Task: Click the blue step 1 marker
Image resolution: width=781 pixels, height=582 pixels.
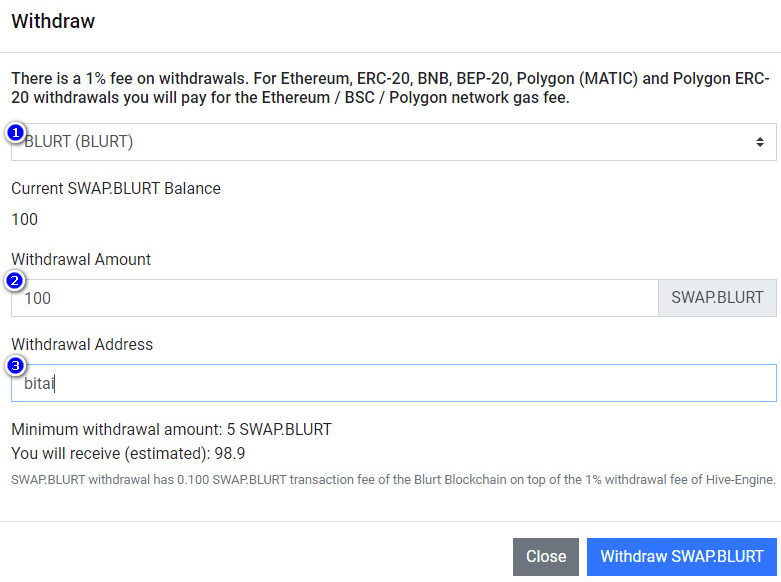Action: (x=15, y=132)
